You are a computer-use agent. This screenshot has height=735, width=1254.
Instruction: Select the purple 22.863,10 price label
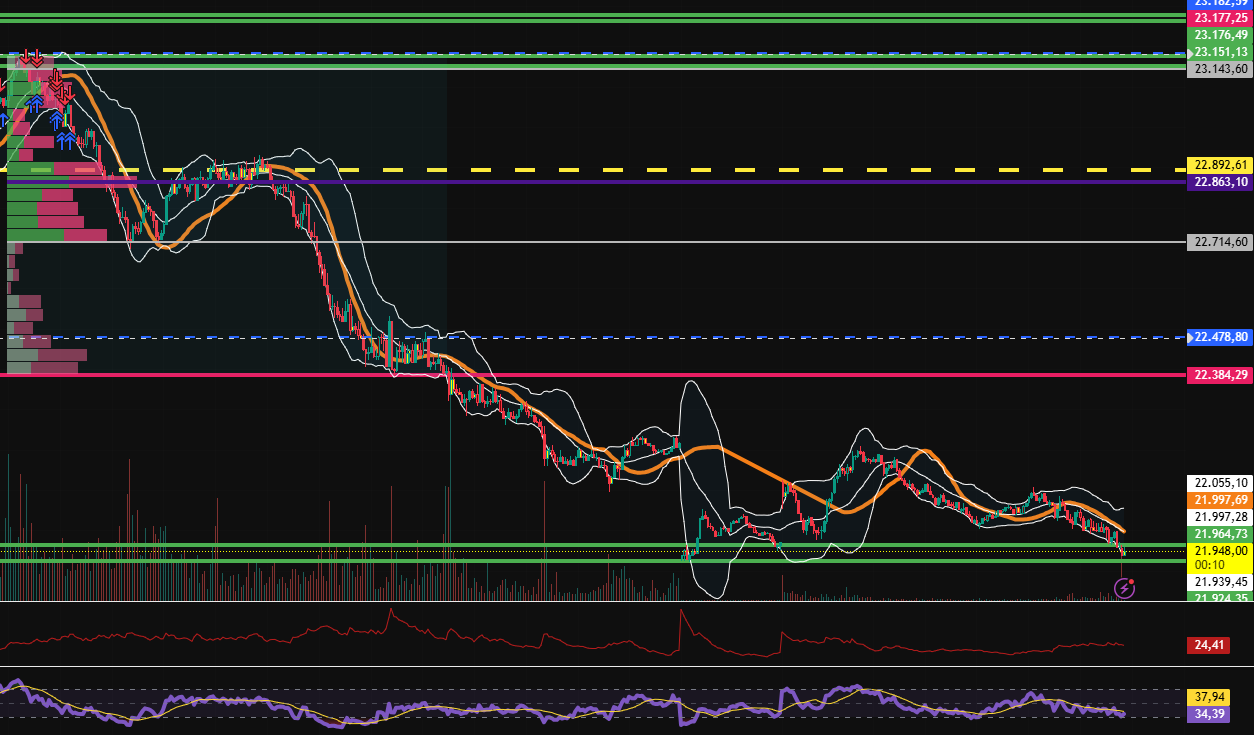point(1219,182)
